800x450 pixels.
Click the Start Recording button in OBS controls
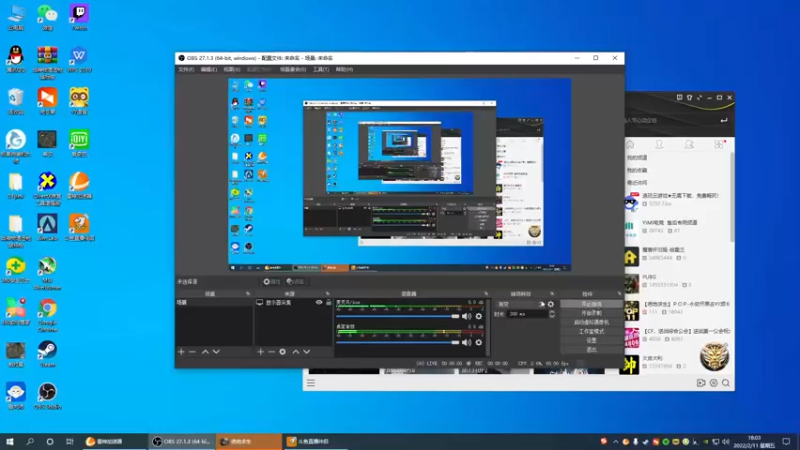[591, 313]
